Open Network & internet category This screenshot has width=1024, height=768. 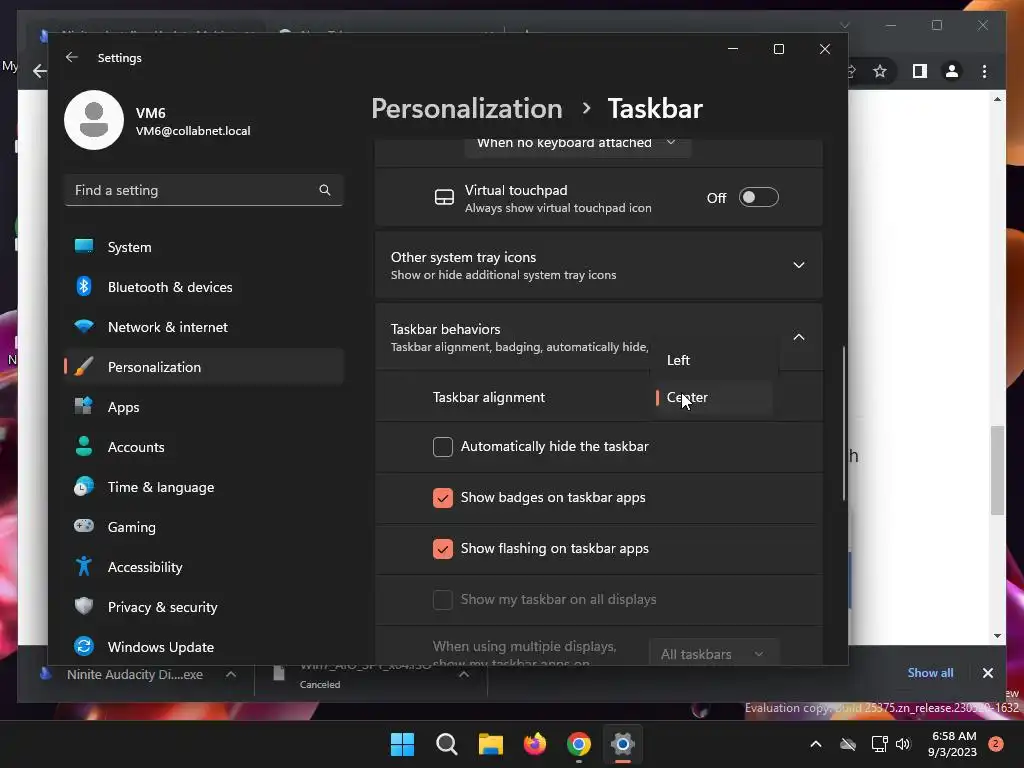pos(204,327)
